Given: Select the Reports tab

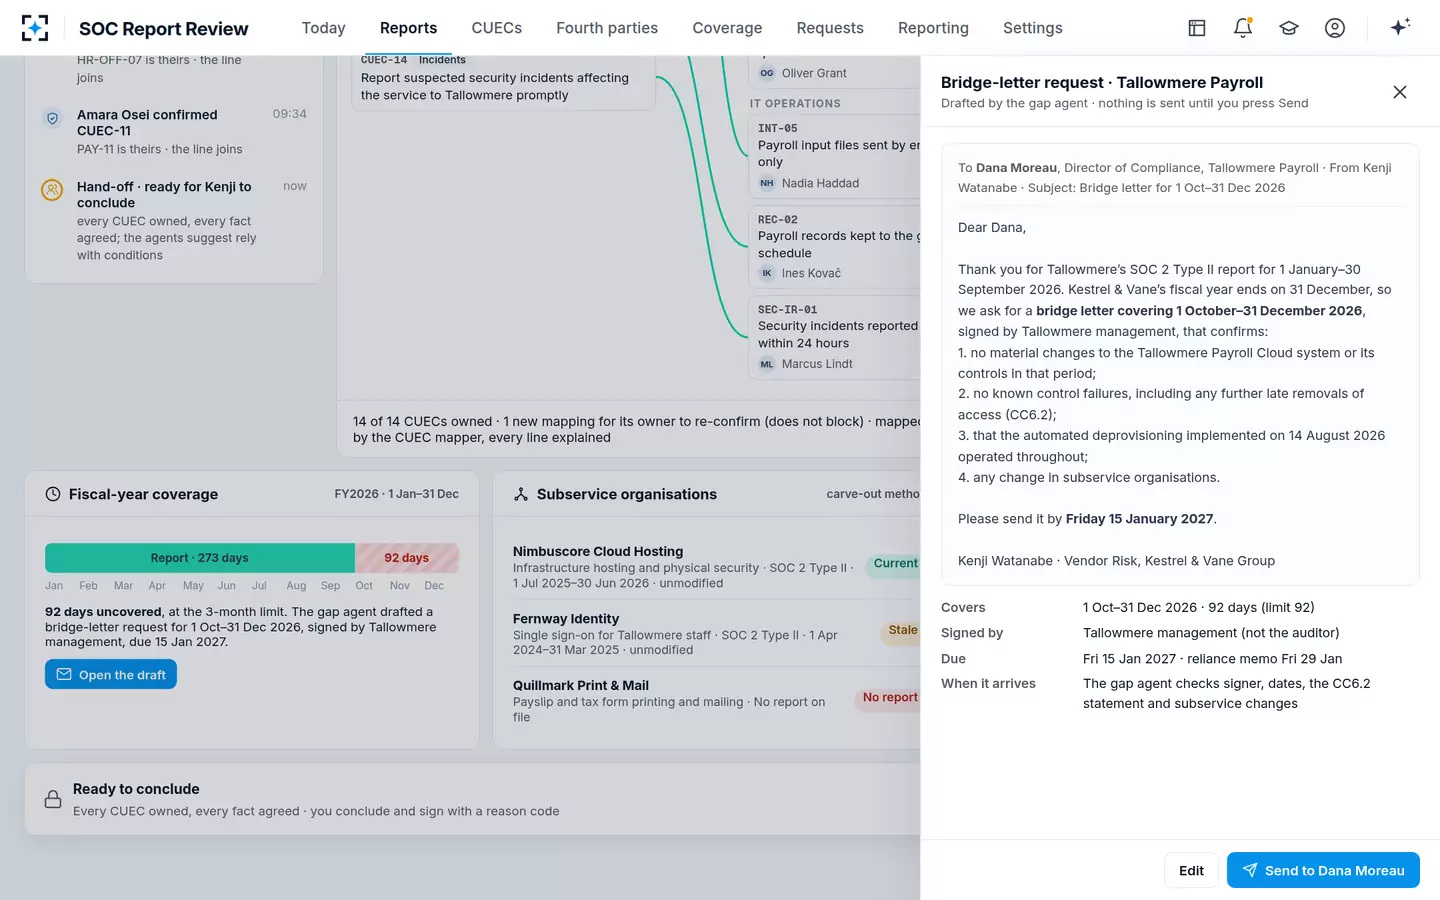Looking at the screenshot, I should pos(408,28).
